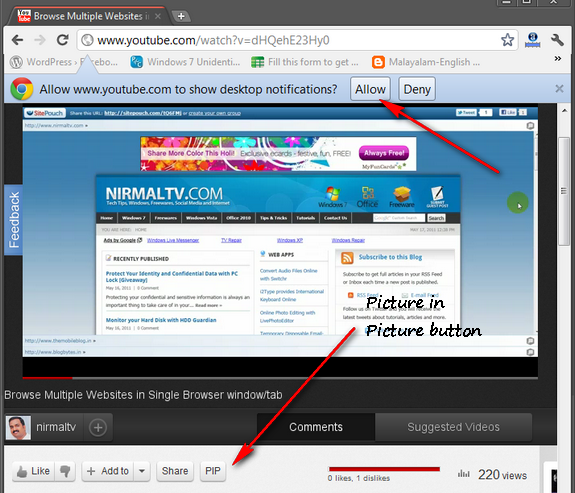The image size is (575, 493).
Task: Click the browser forward arrow
Action: coord(40,40)
